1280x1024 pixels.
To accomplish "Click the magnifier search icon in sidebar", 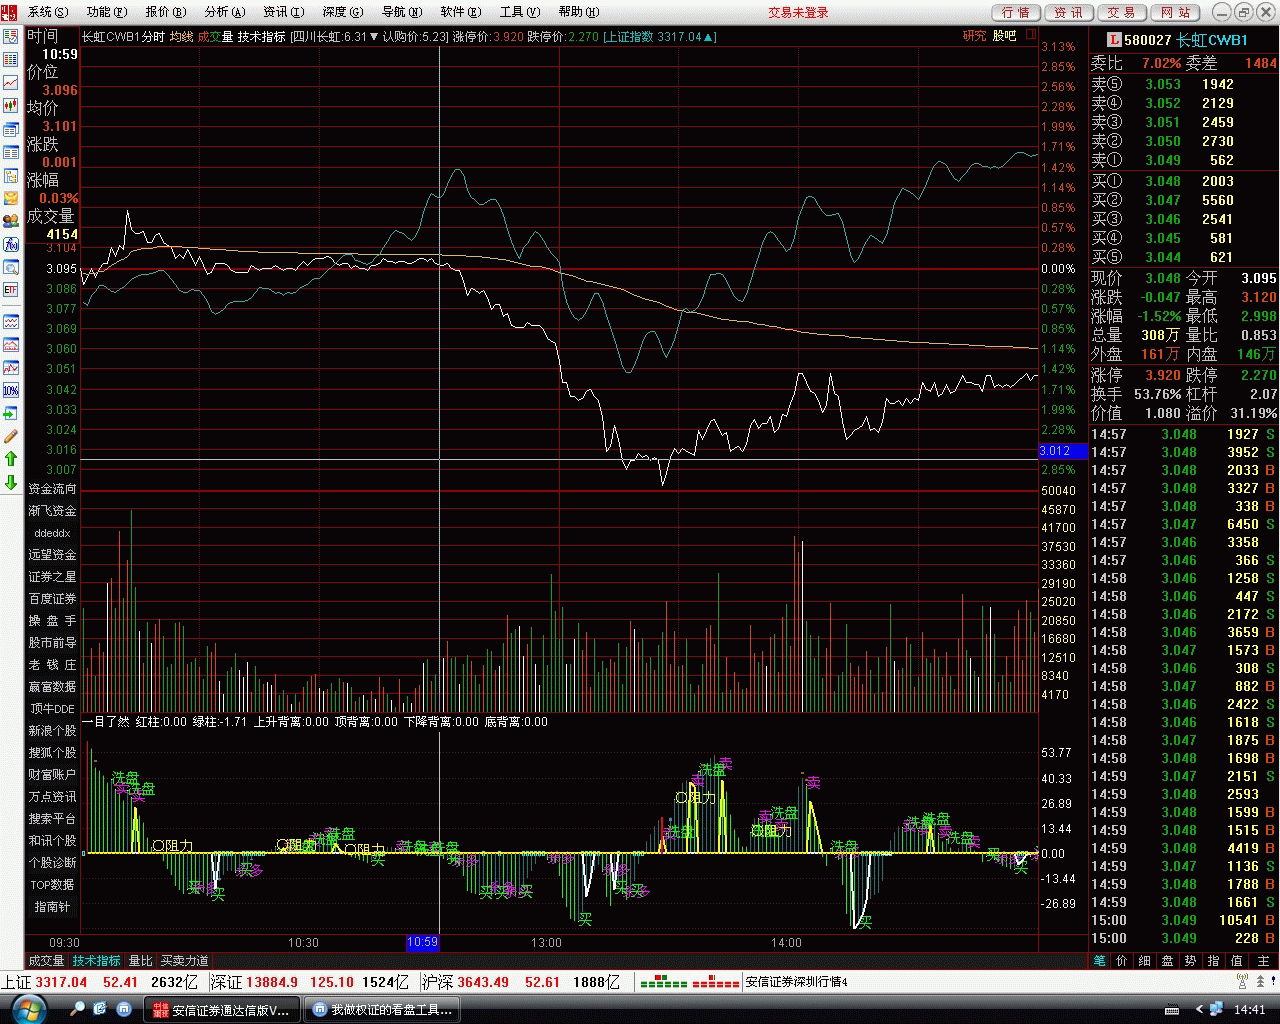I will click(x=11, y=267).
